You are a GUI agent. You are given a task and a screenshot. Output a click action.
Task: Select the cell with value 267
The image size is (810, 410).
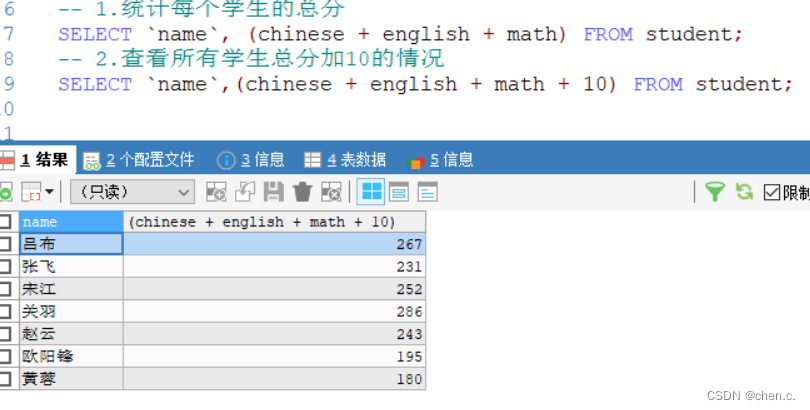click(274, 244)
